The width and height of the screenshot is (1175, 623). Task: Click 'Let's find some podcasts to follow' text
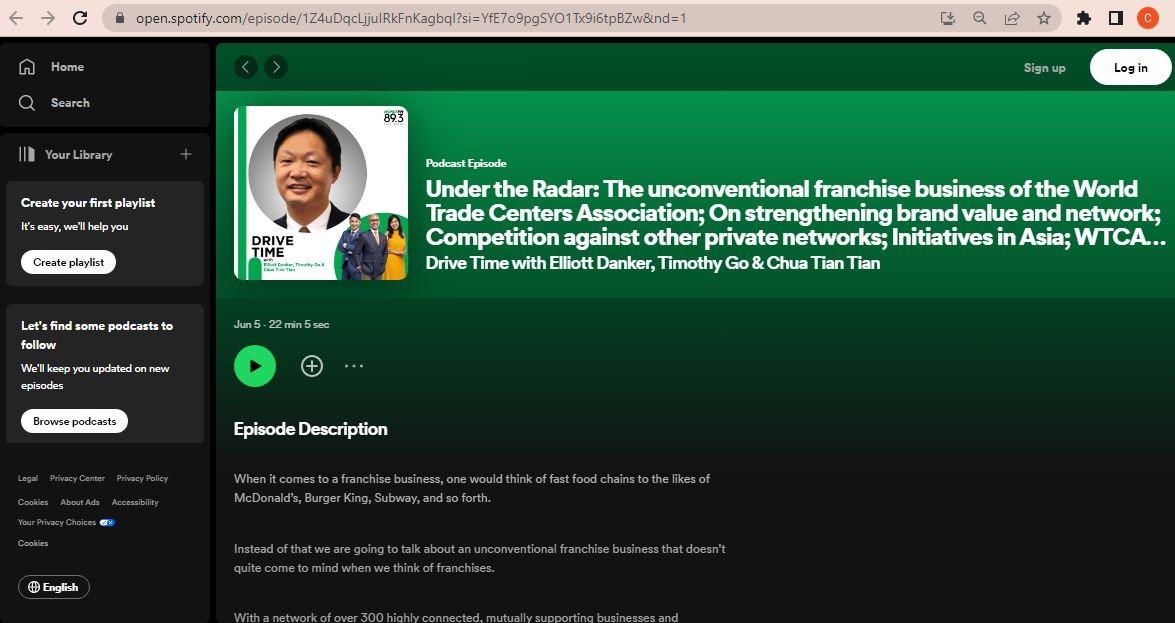(x=97, y=335)
